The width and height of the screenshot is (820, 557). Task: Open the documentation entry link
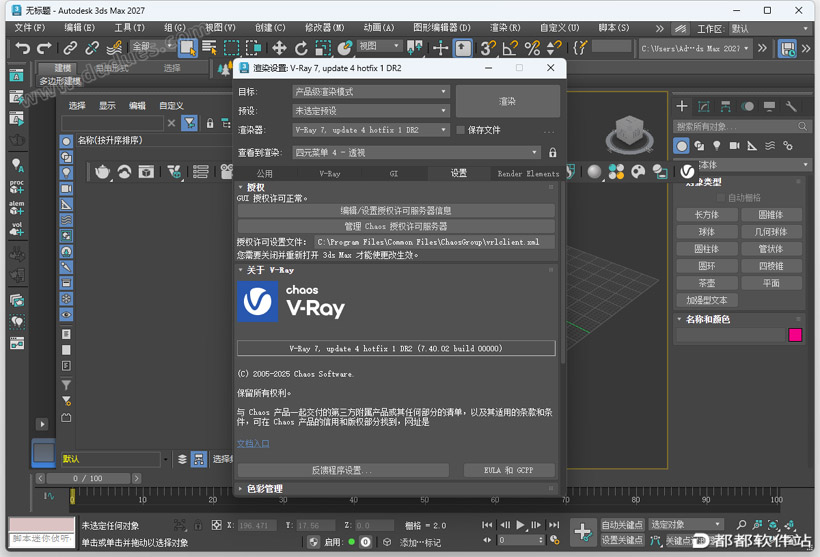pos(253,444)
